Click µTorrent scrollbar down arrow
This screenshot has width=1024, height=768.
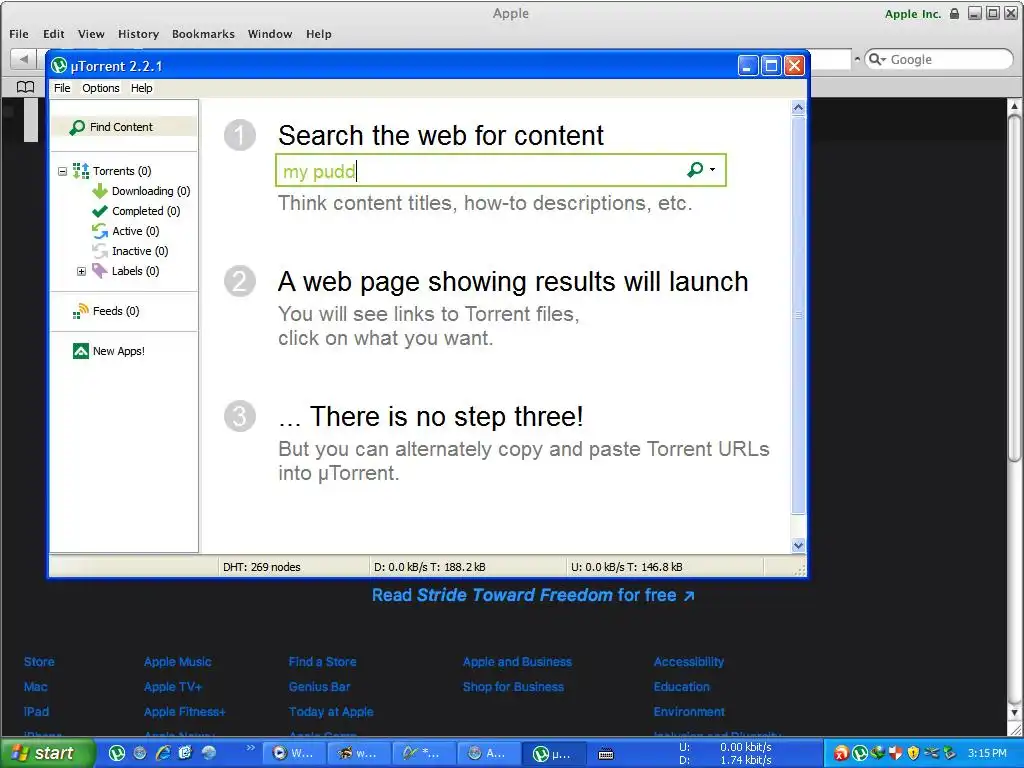(798, 545)
